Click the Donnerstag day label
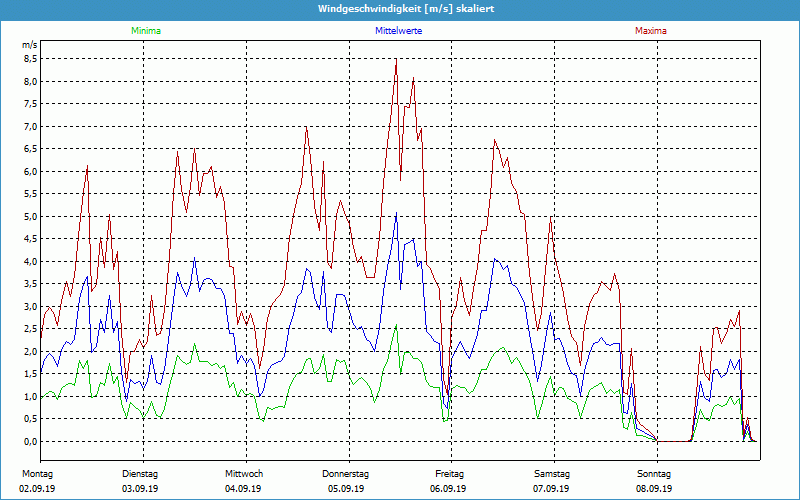Screen dimensions: 800x500 click(x=345, y=474)
